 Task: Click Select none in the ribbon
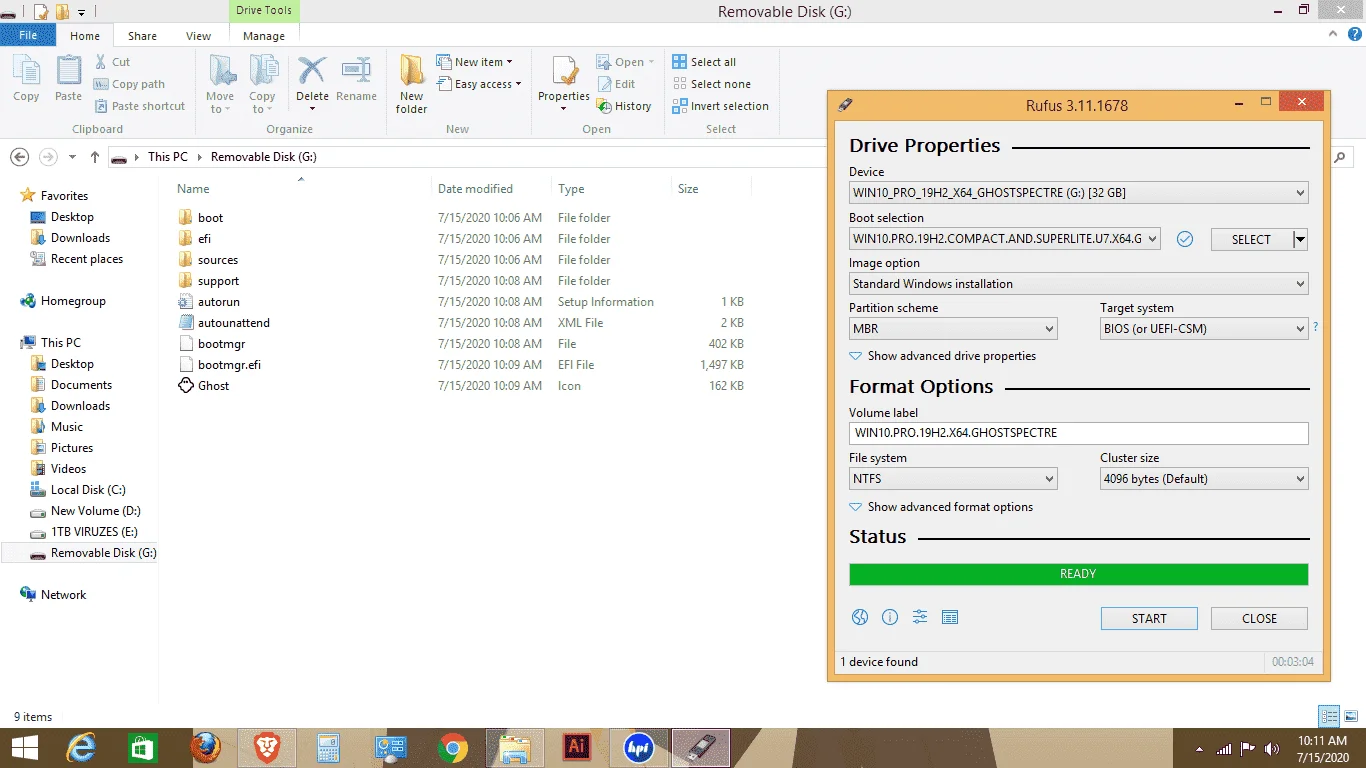pyautogui.click(x=711, y=84)
